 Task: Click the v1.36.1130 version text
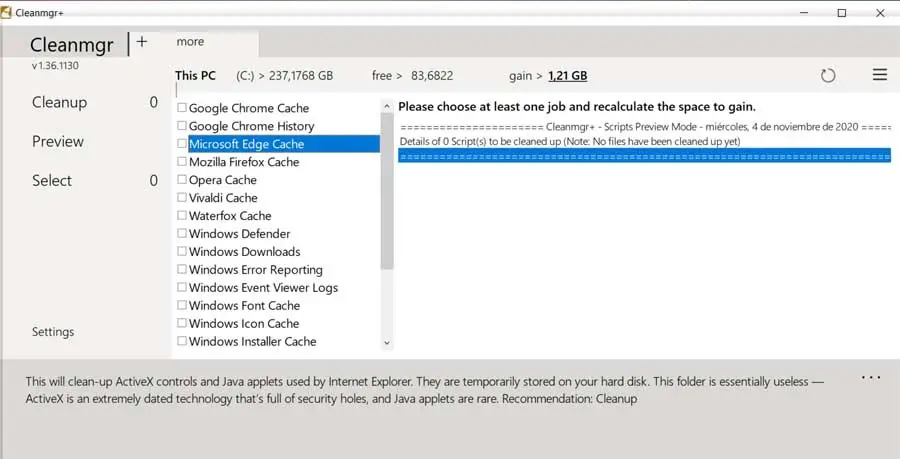tap(55, 65)
